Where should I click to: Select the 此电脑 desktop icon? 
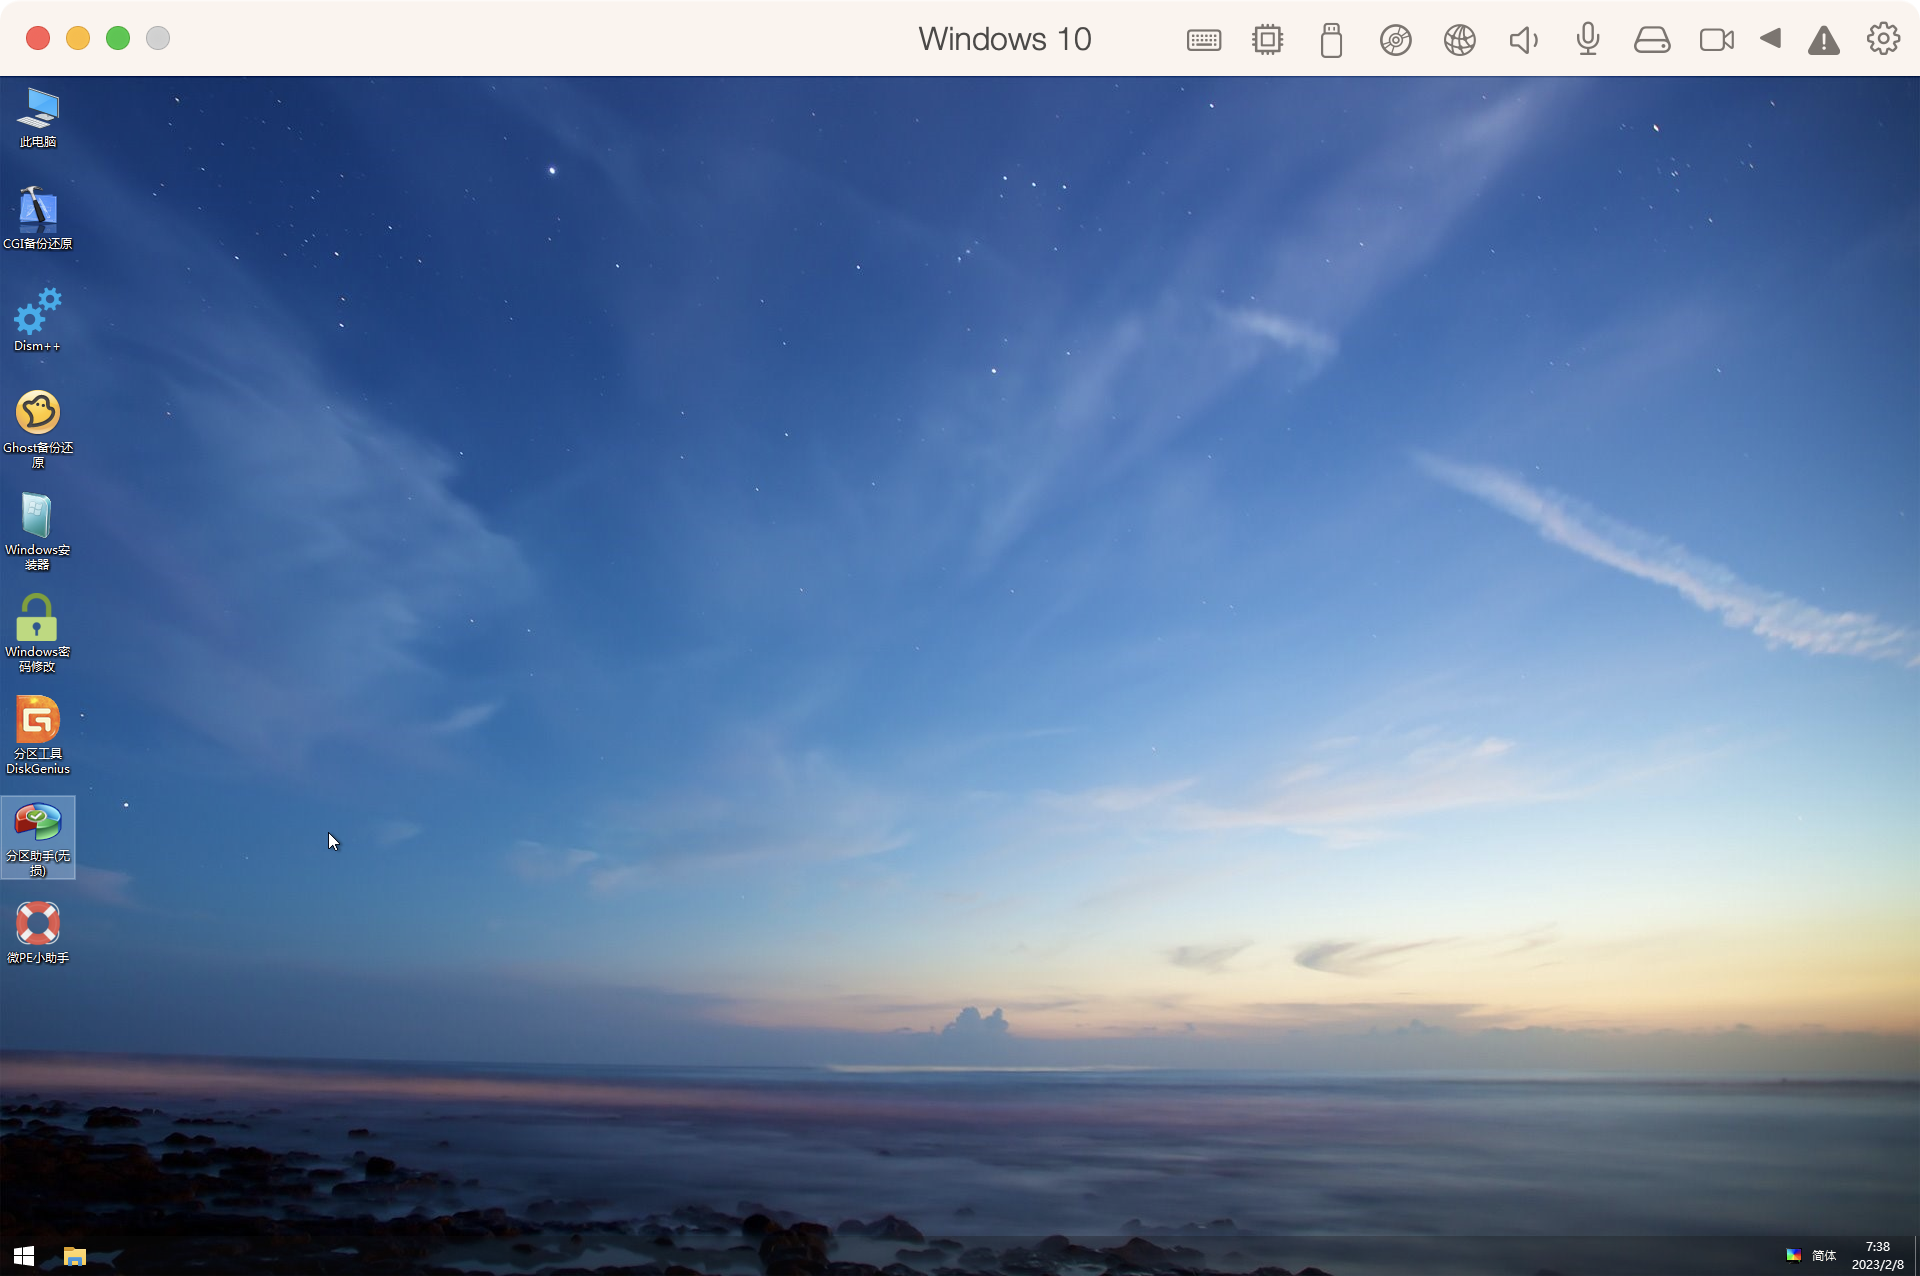click(38, 109)
